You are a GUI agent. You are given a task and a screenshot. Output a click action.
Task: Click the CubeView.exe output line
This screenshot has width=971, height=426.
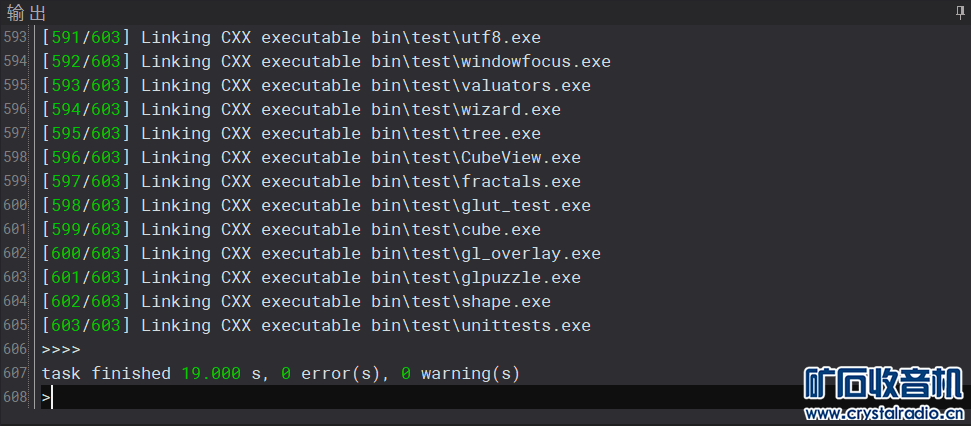click(x=311, y=158)
